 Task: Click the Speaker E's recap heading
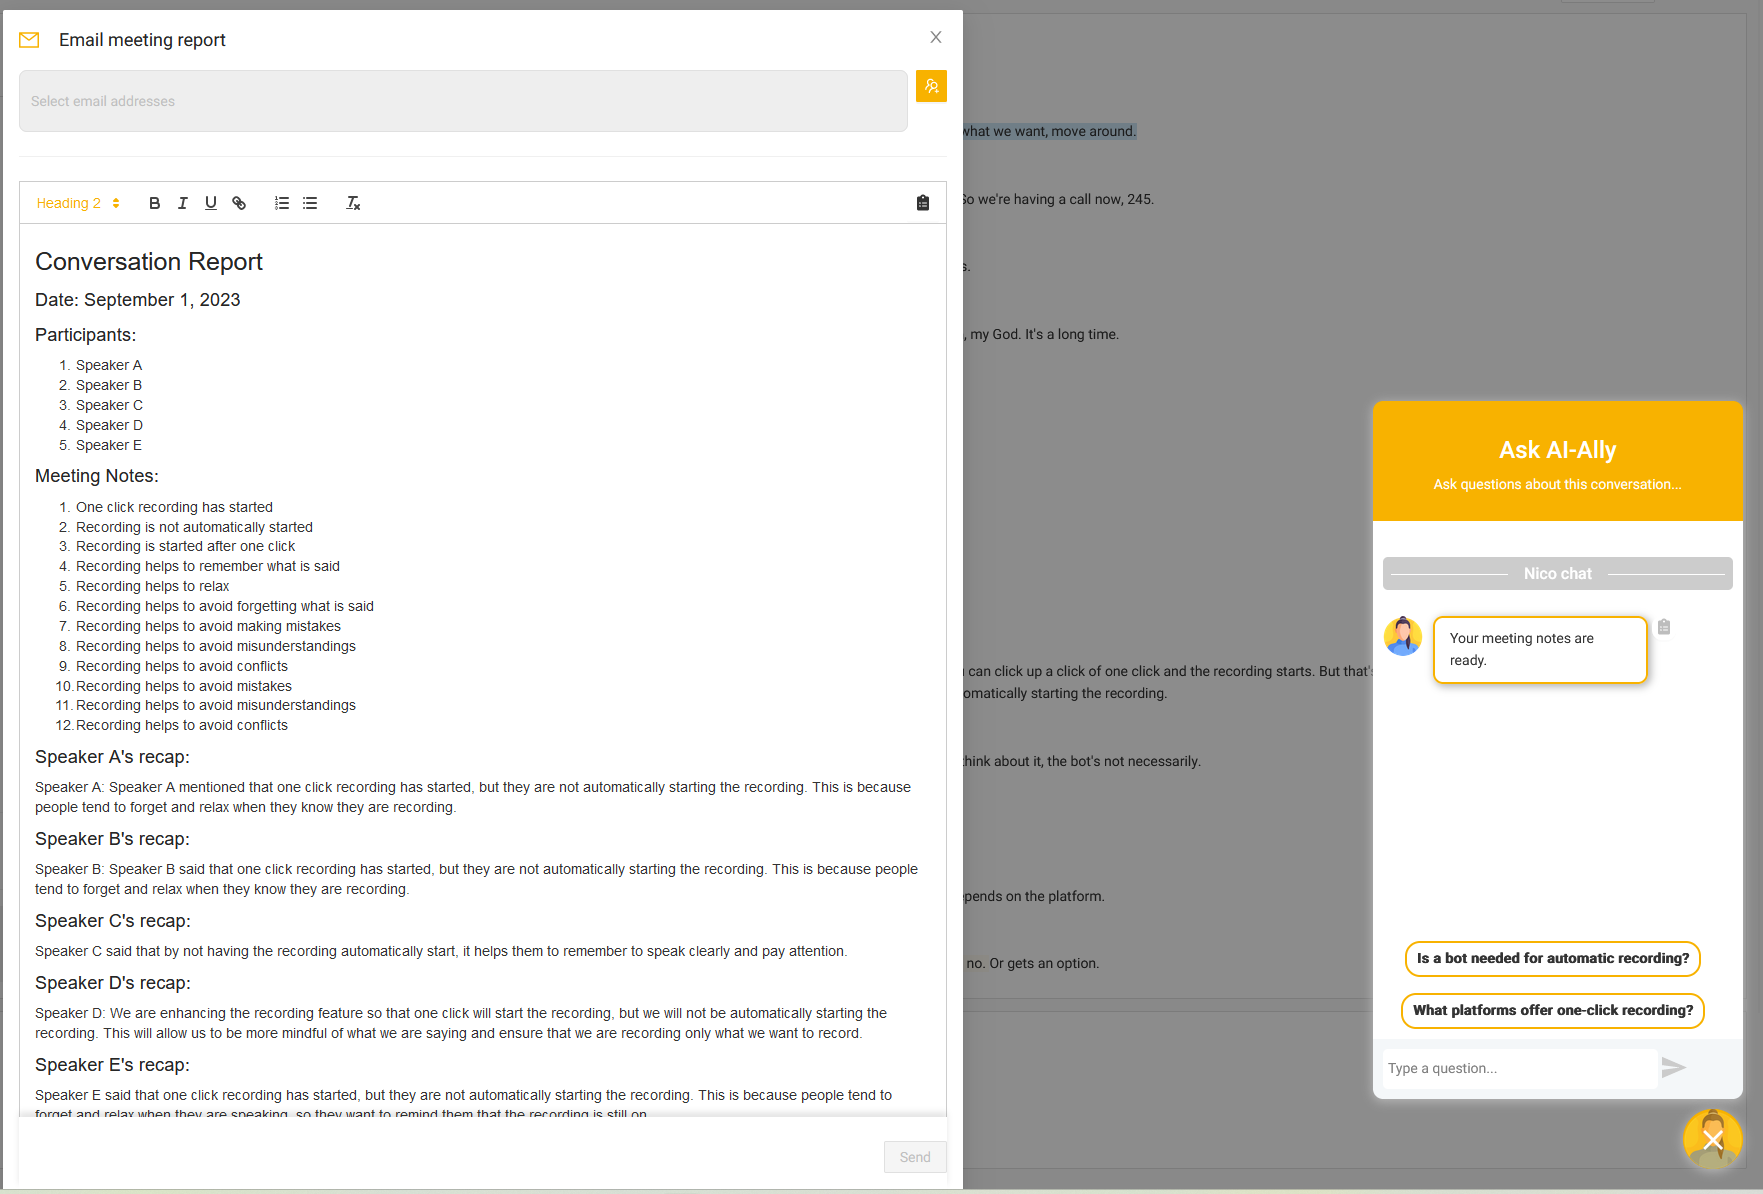click(112, 1065)
